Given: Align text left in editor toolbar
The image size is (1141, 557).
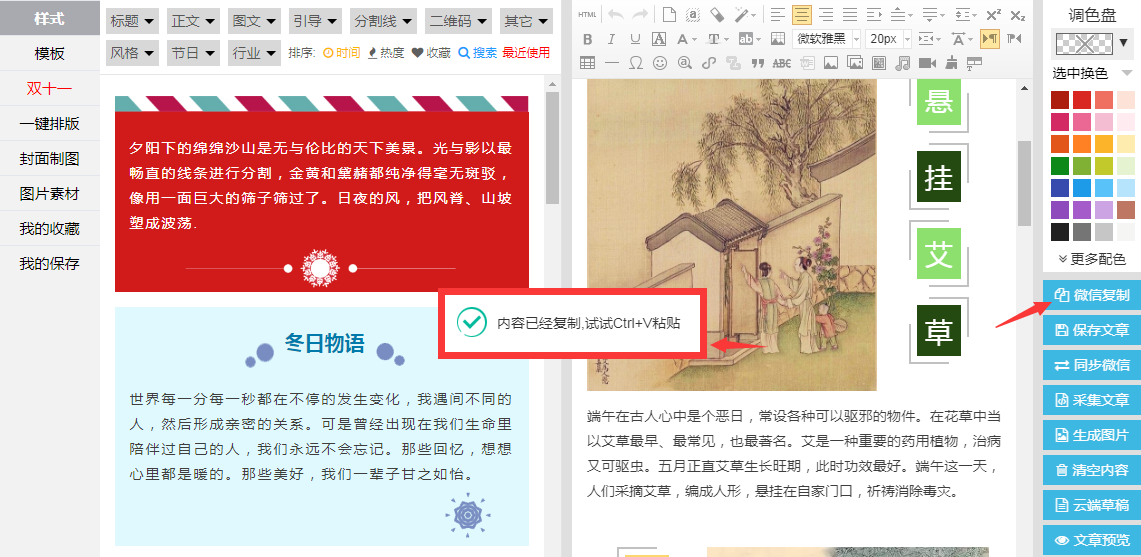Looking at the screenshot, I should coord(778,15).
